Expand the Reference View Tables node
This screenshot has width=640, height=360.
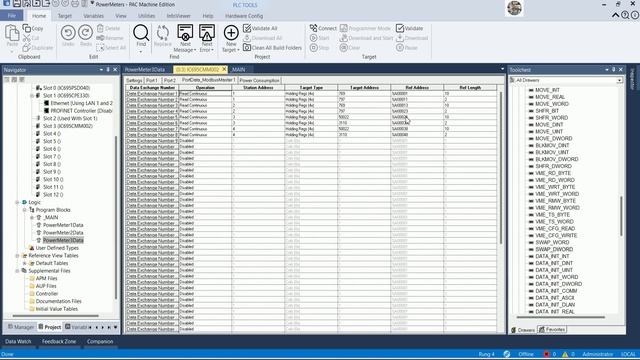(x=17, y=256)
